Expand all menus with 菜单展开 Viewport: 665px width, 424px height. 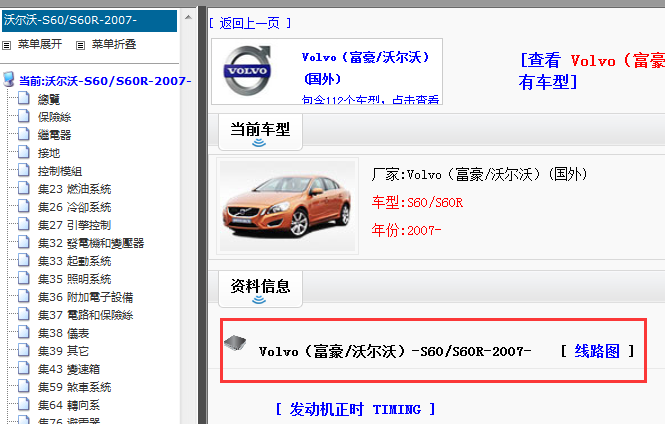click(x=40, y=44)
